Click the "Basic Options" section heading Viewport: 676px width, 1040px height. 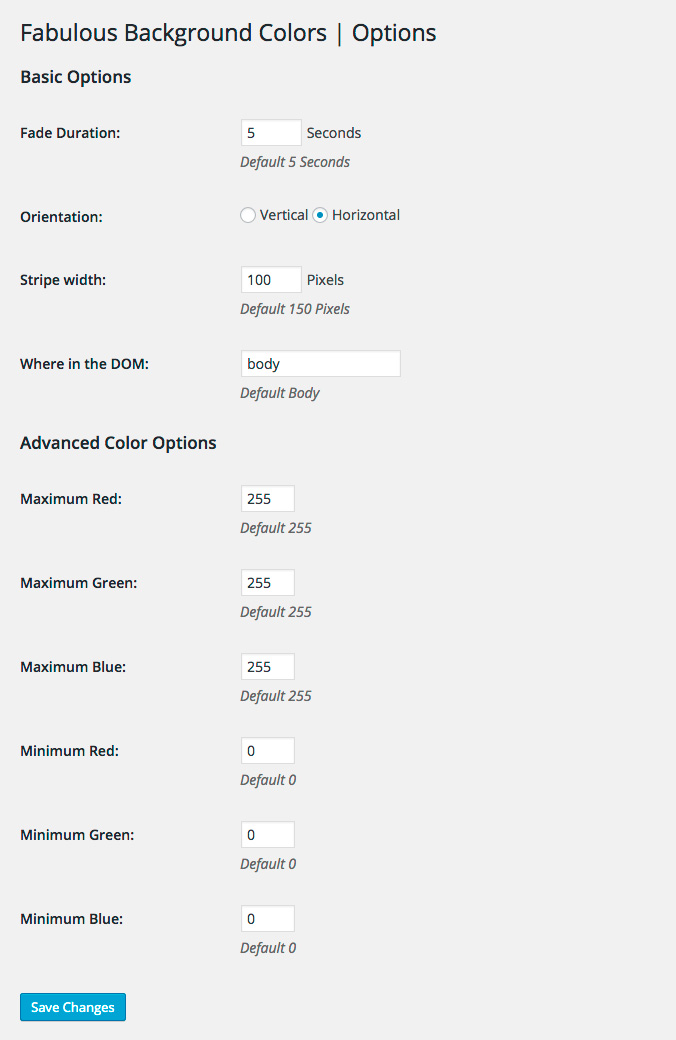(76, 77)
